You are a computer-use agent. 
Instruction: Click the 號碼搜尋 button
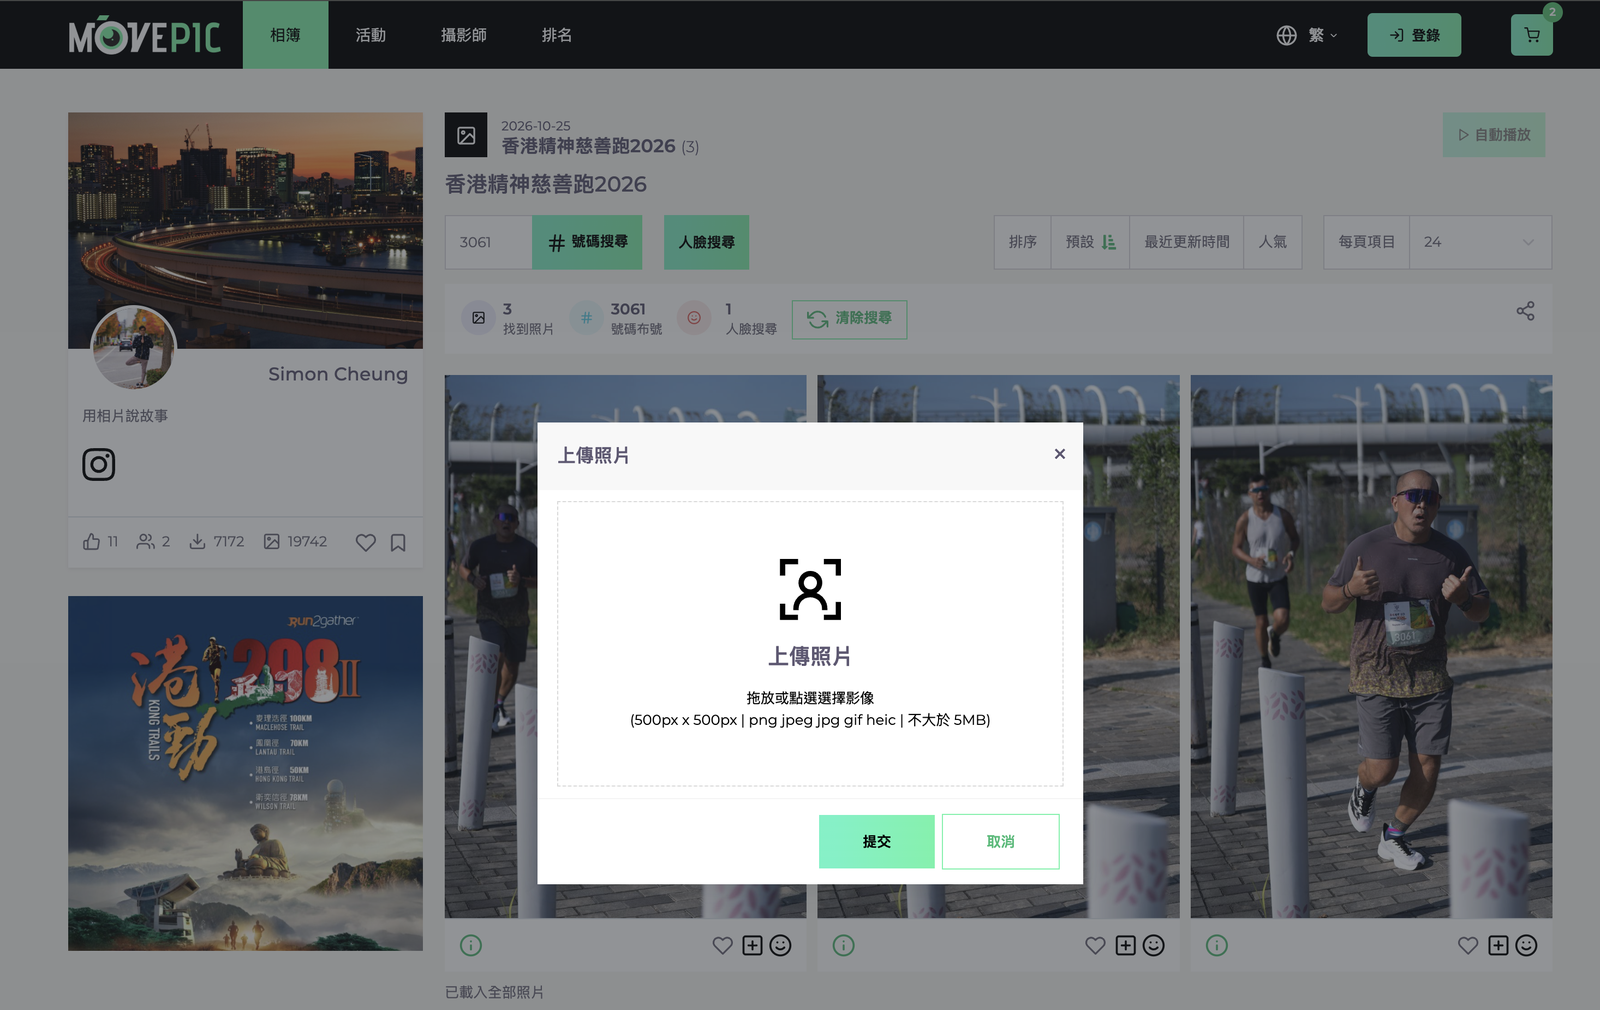(x=587, y=242)
